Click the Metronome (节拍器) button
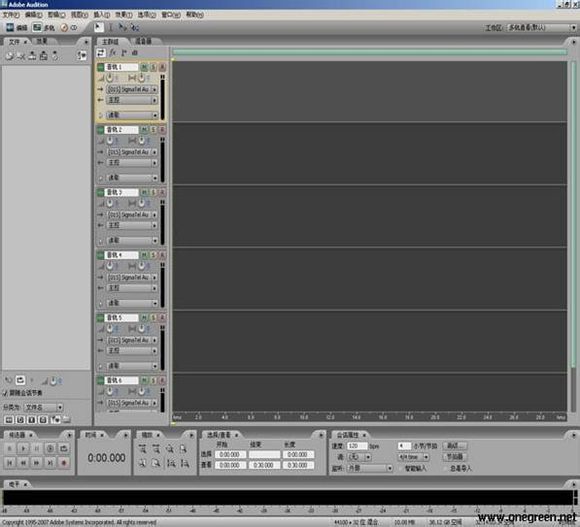Viewport: 580px width, 527px height. [455, 457]
